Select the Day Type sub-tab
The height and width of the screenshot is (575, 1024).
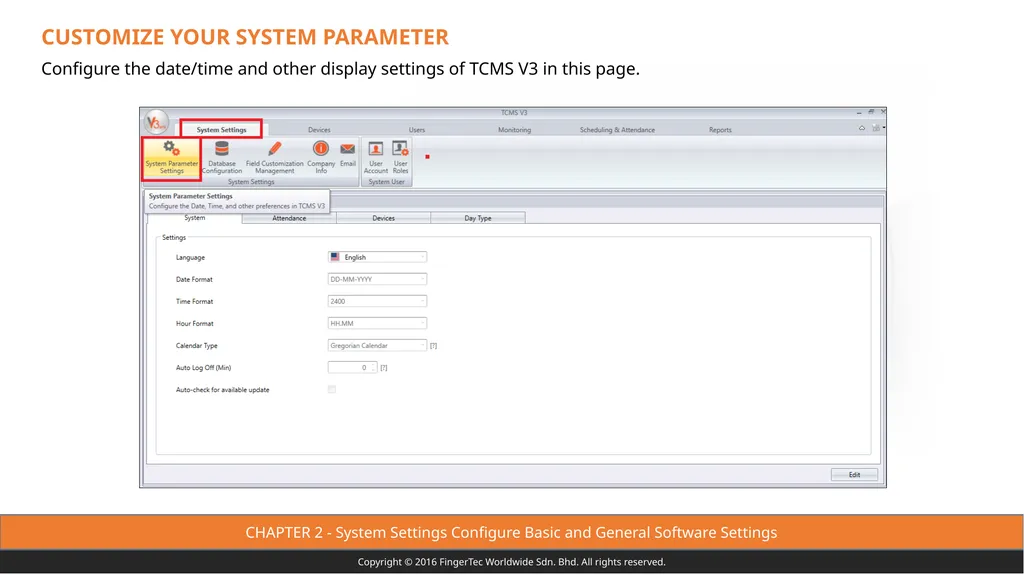478,218
